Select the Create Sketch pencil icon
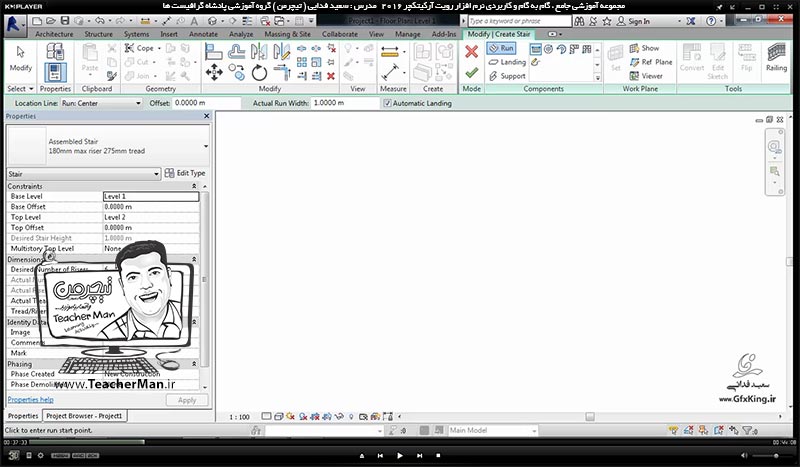800x467 pixels. 535,62
